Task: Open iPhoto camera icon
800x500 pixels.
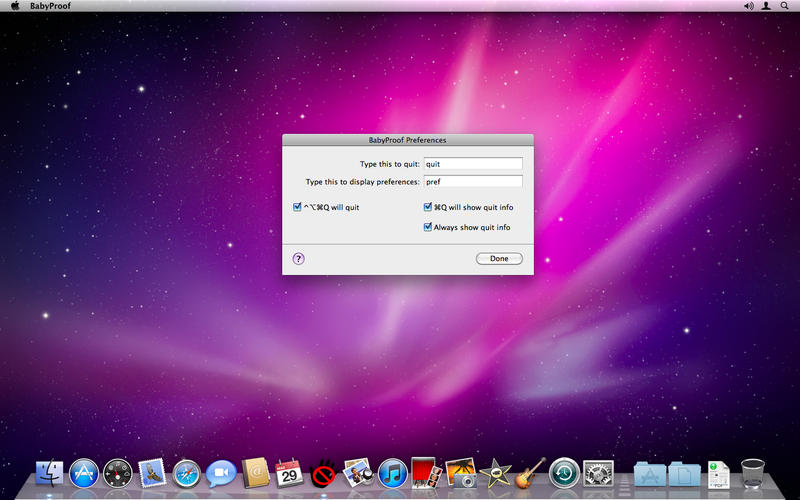Action: (461, 472)
